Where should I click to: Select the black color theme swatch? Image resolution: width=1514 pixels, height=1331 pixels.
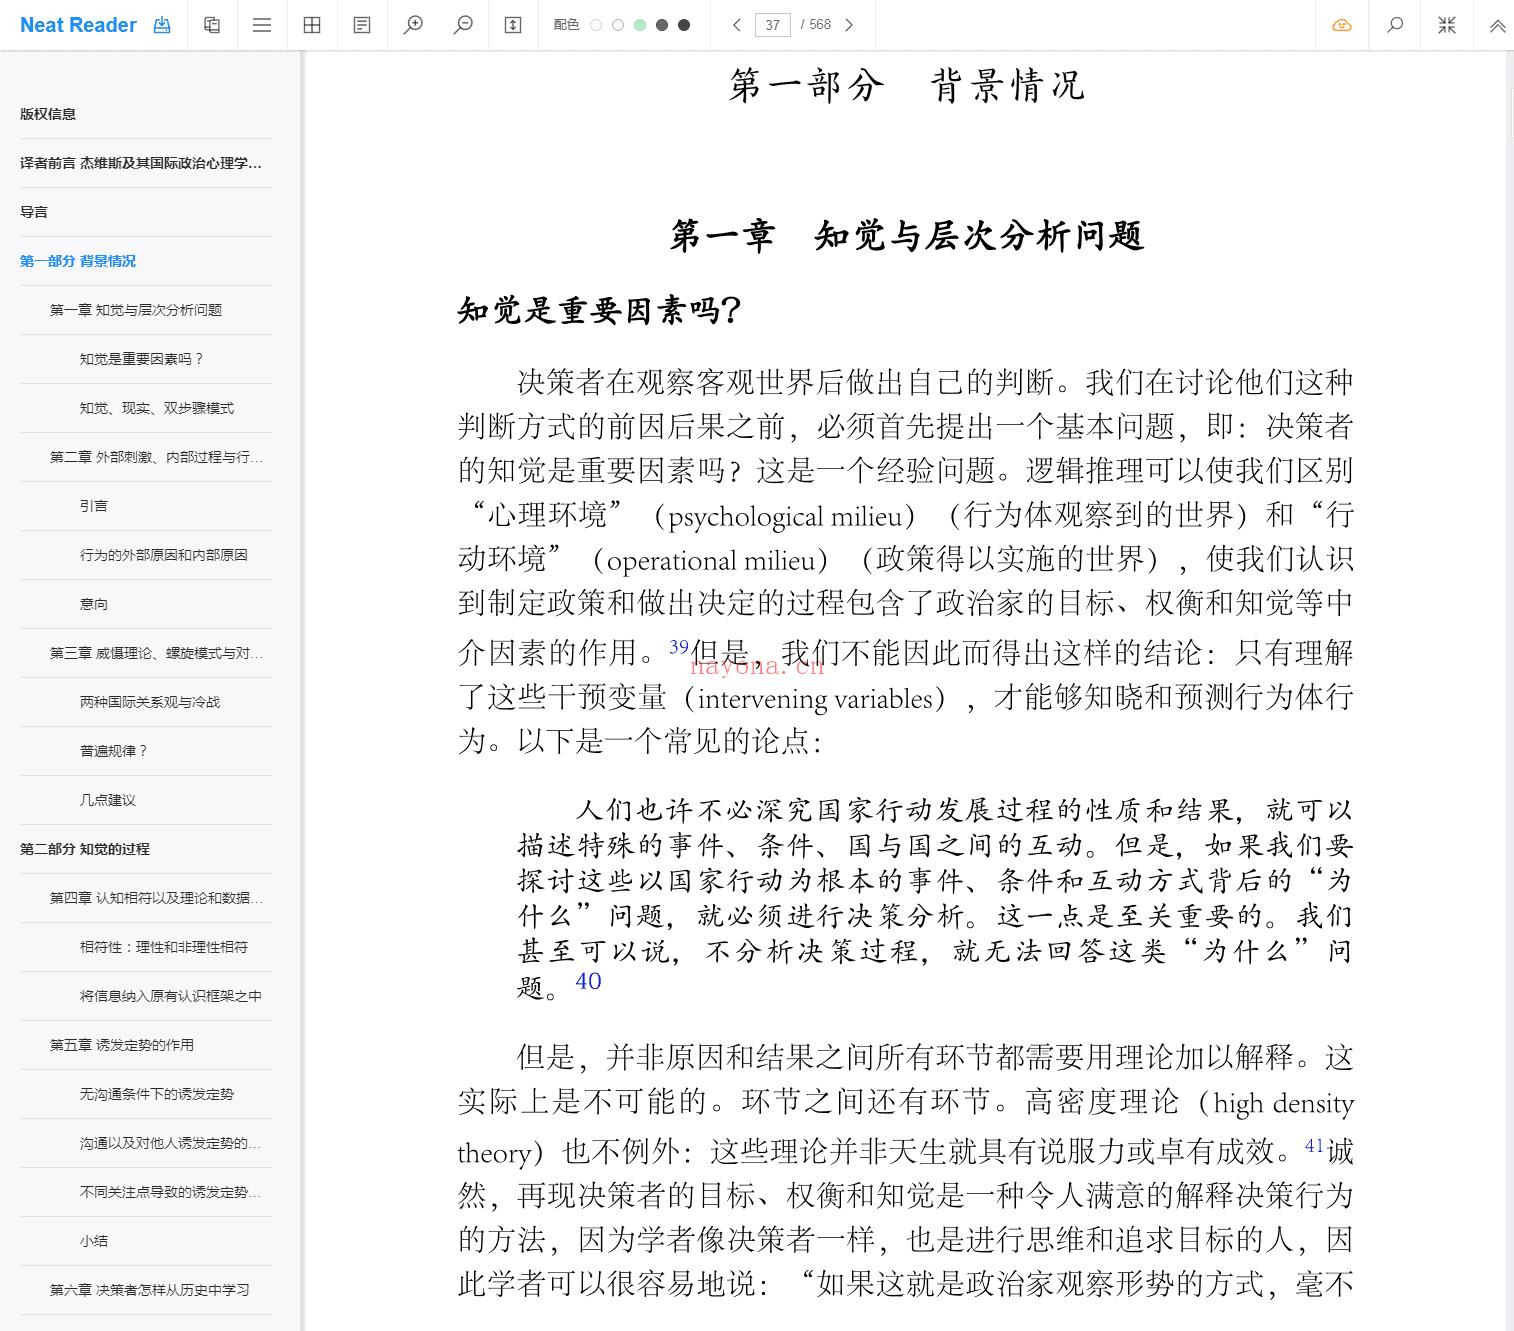click(x=684, y=25)
